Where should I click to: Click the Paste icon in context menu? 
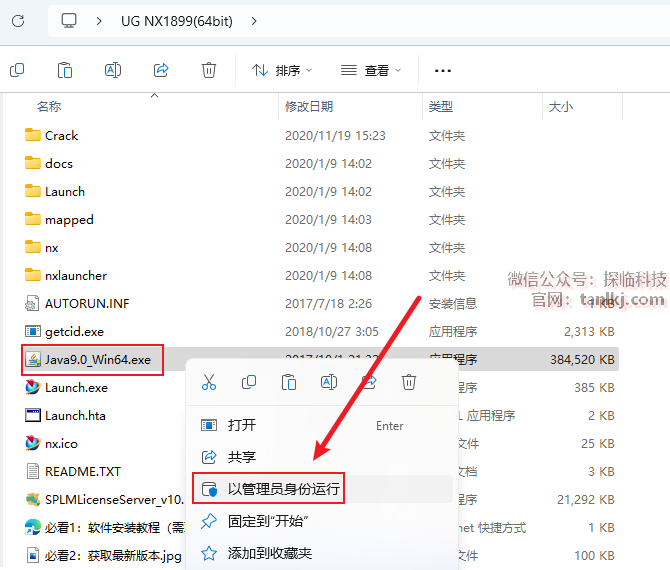click(289, 382)
